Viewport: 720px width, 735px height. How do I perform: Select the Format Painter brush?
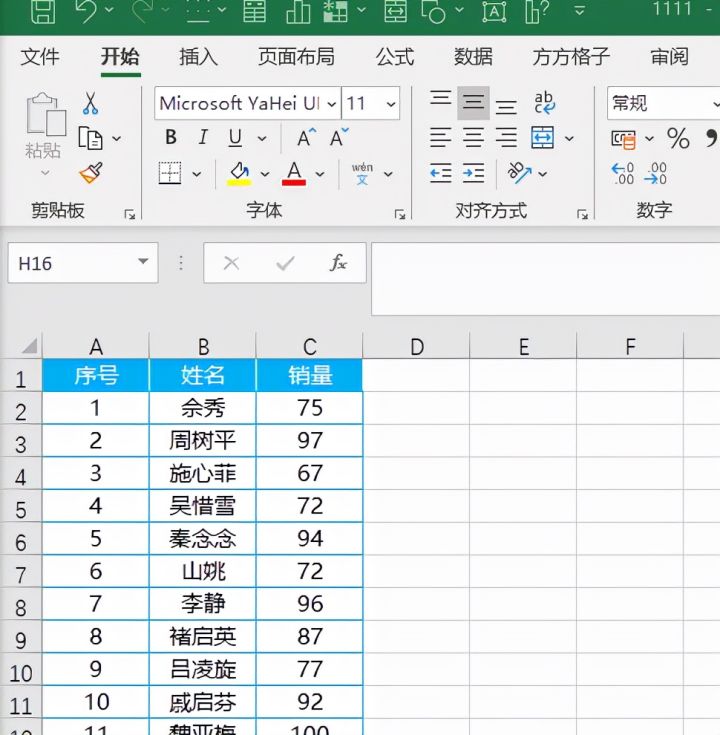tap(91, 173)
